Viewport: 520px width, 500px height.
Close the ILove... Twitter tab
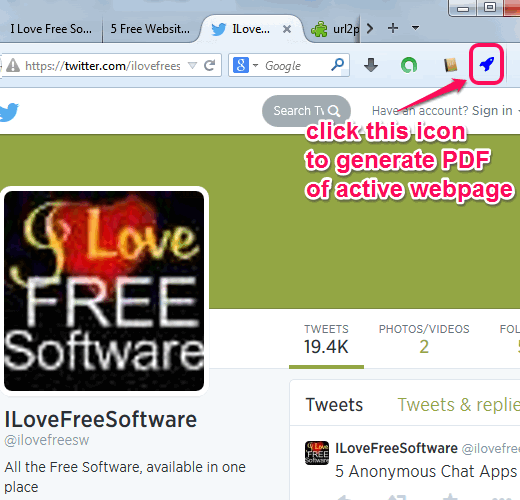[x=287, y=29]
